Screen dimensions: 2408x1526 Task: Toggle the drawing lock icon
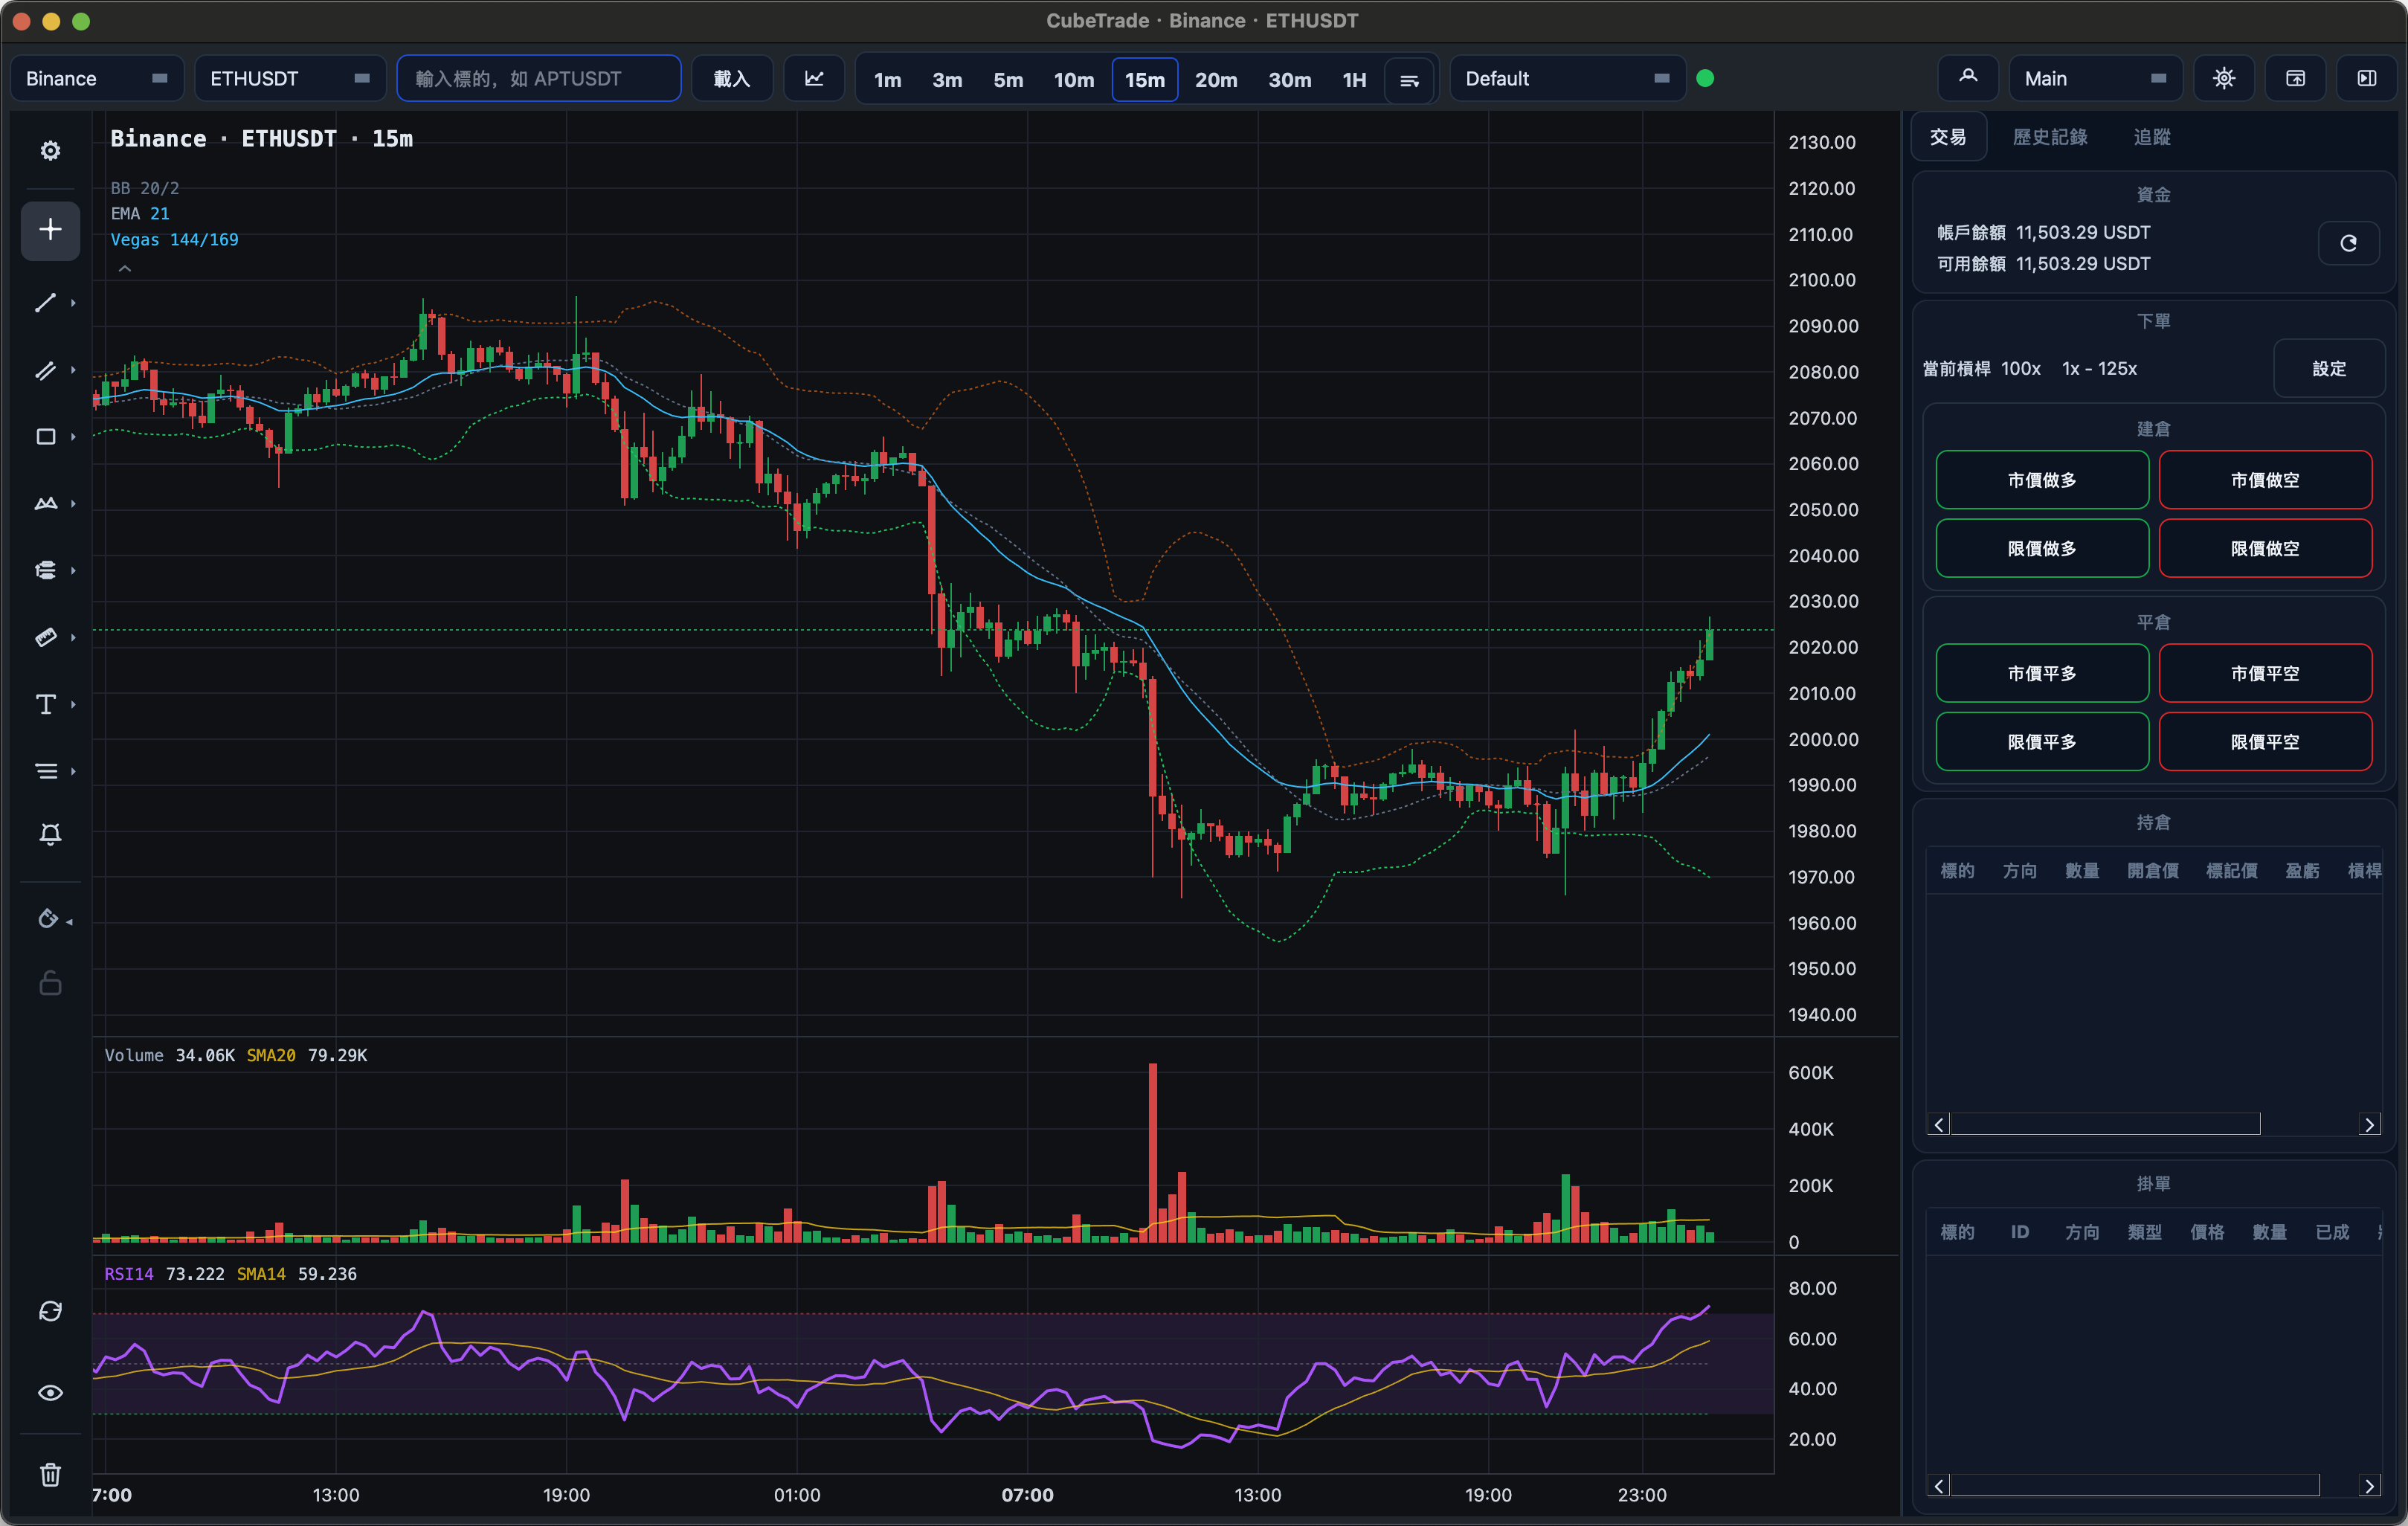[50, 984]
